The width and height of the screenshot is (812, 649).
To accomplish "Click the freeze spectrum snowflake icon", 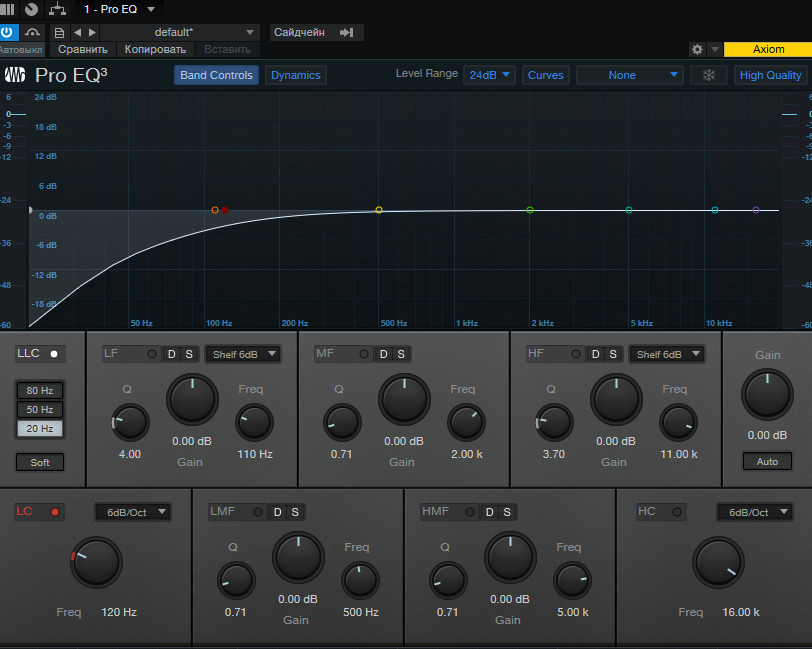I will click(x=708, y=75).
